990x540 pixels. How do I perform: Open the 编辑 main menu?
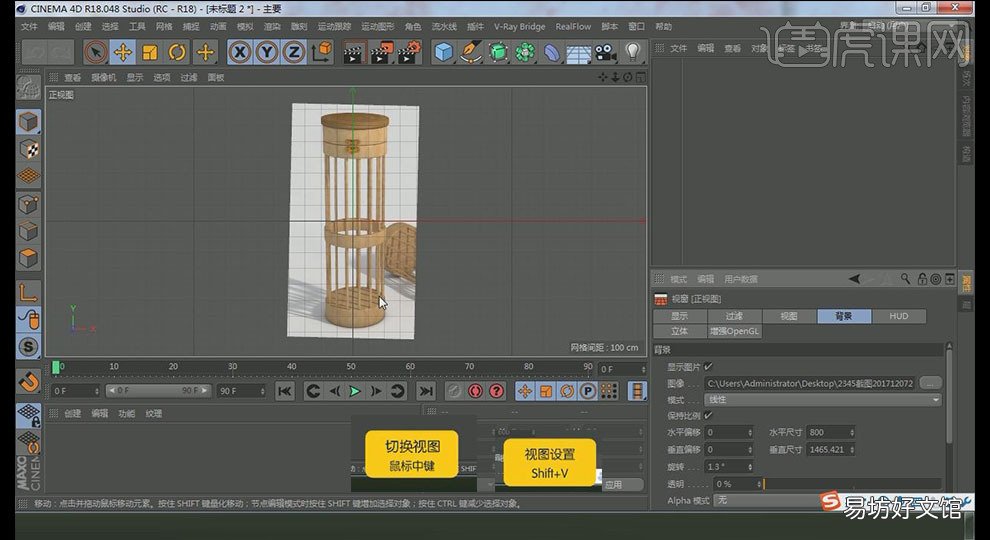pos(56,27)
